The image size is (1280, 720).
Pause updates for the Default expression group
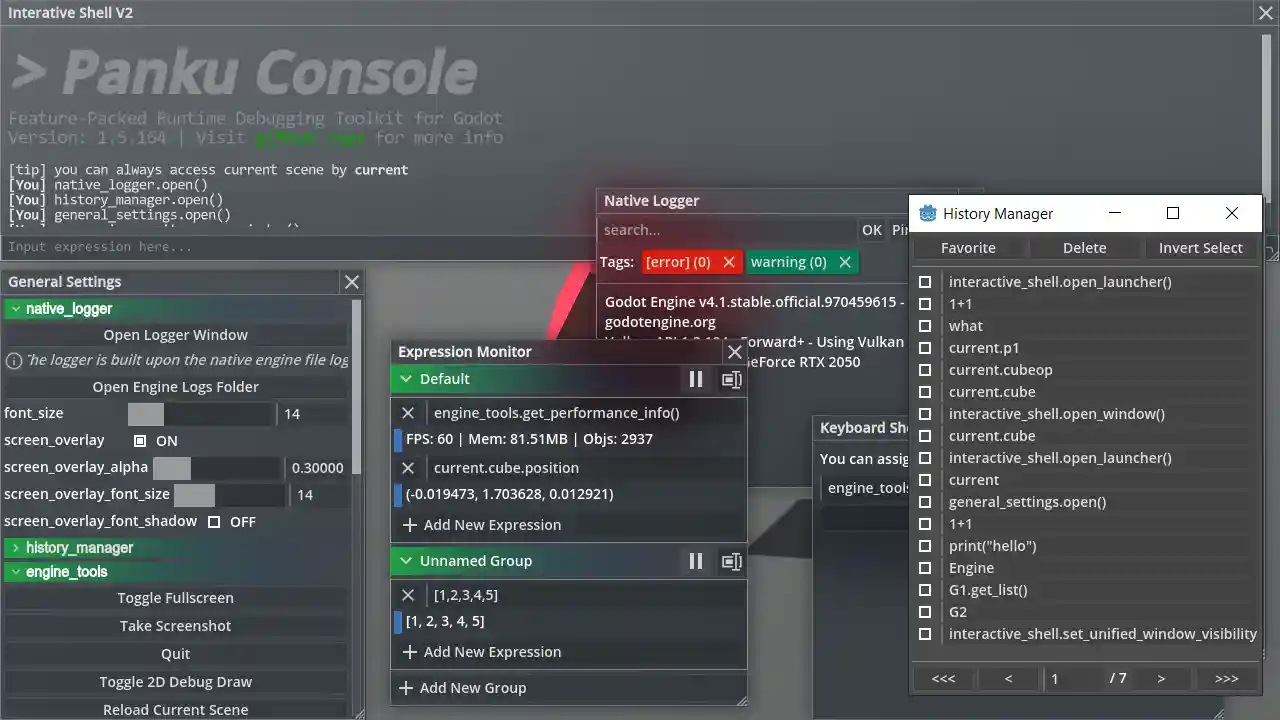coord(695,379)
